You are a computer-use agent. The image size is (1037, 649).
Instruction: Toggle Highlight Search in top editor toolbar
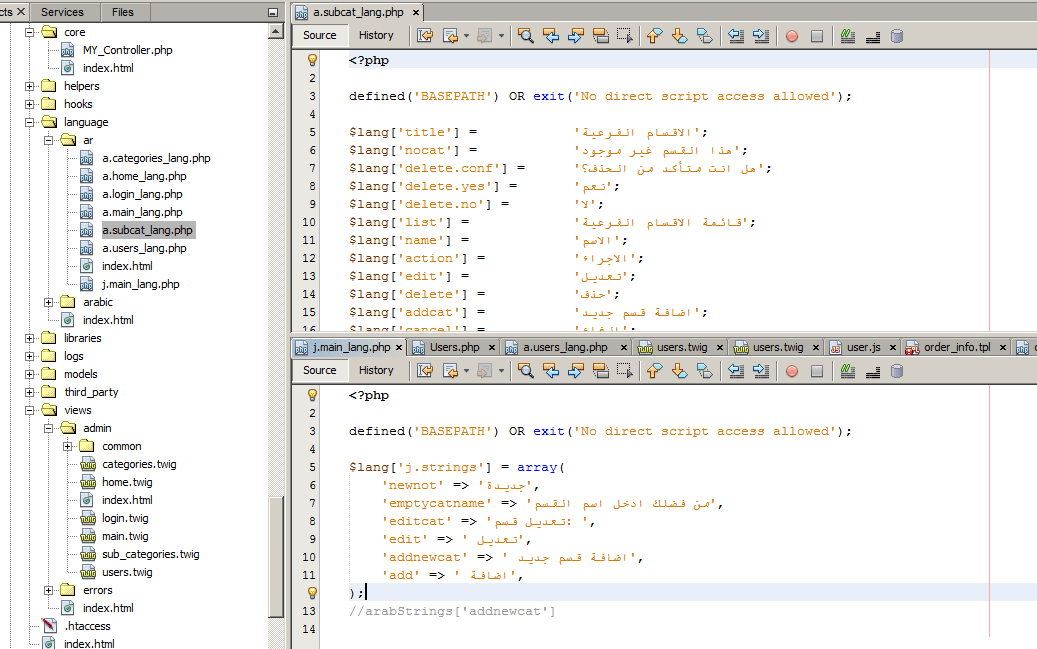(x=600, y=36)
